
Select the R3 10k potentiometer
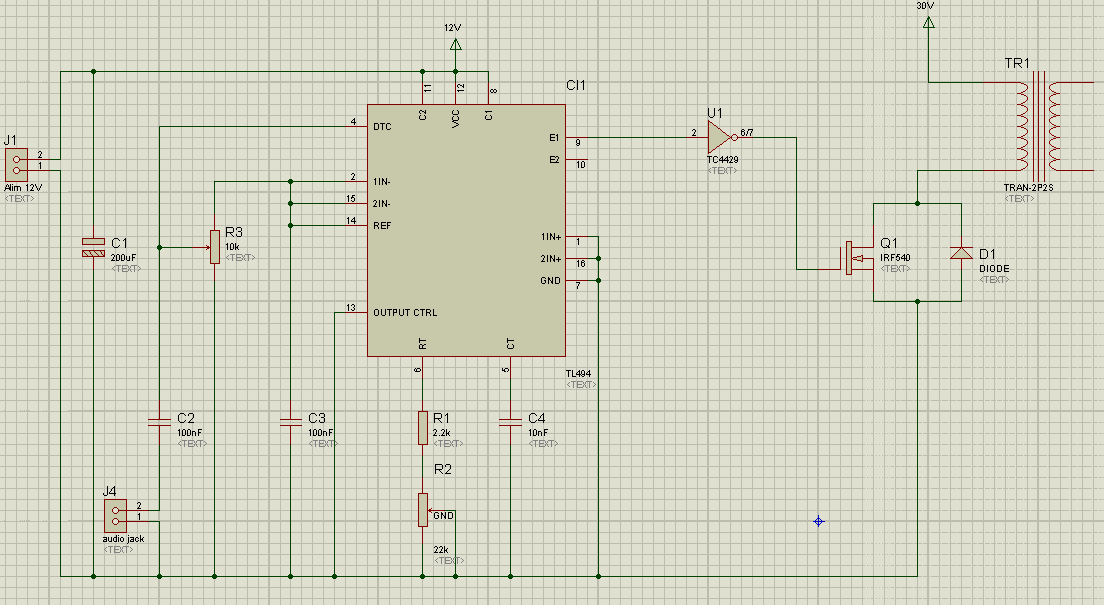(x=215, y=247)
